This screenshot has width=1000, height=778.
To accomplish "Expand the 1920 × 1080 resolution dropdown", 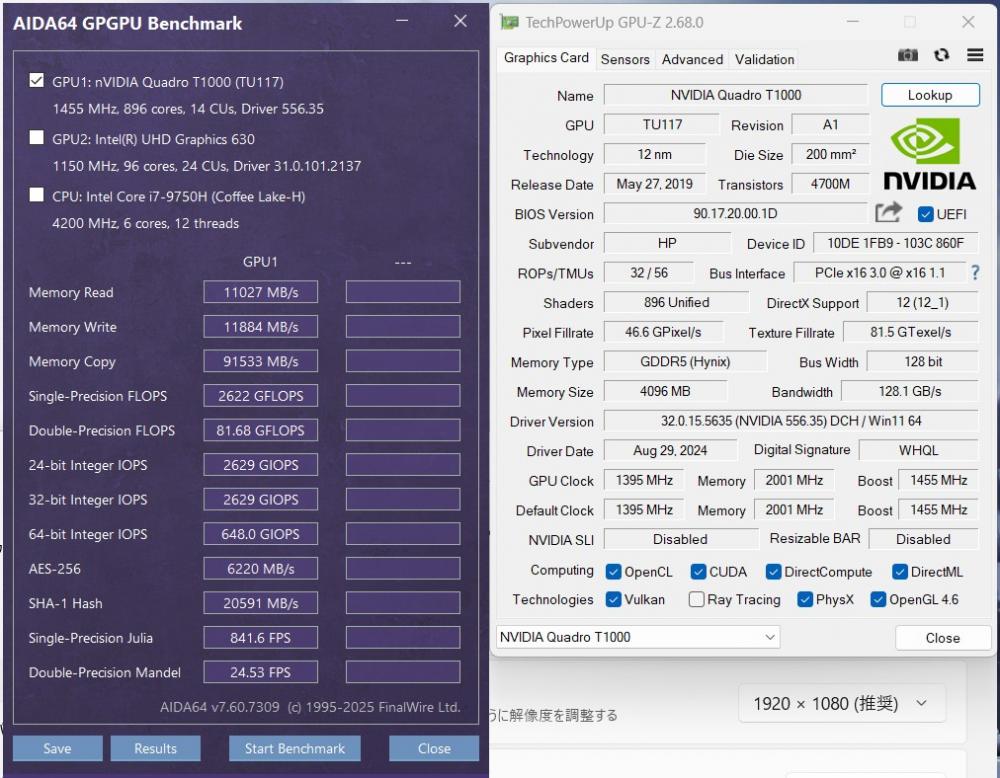I will pyautogui.click(x=842, y=703).
